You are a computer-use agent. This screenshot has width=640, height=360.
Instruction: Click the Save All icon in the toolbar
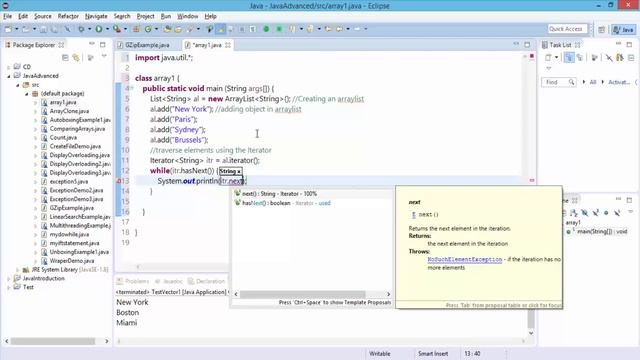coord(54,29)
